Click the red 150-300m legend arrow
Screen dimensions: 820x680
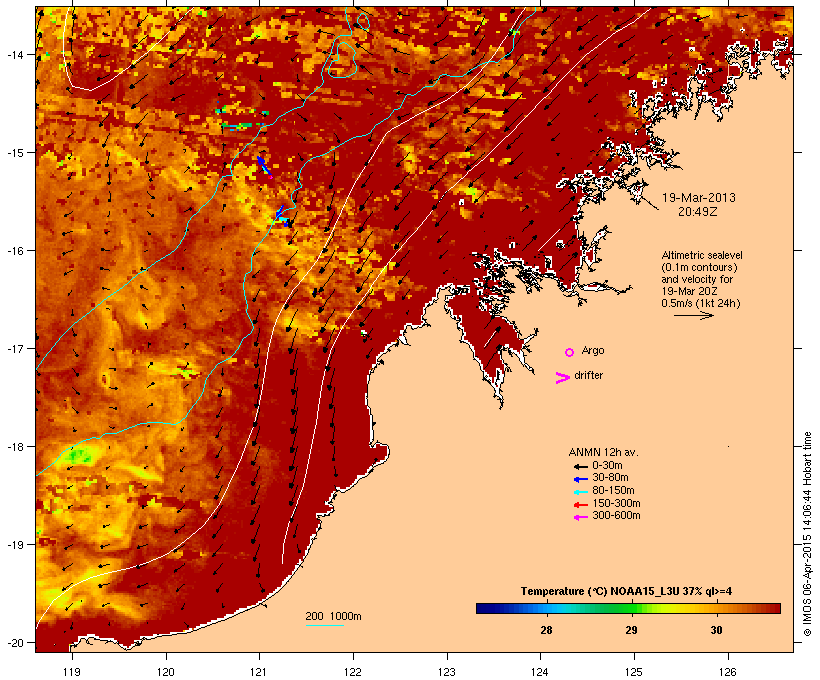581,505
